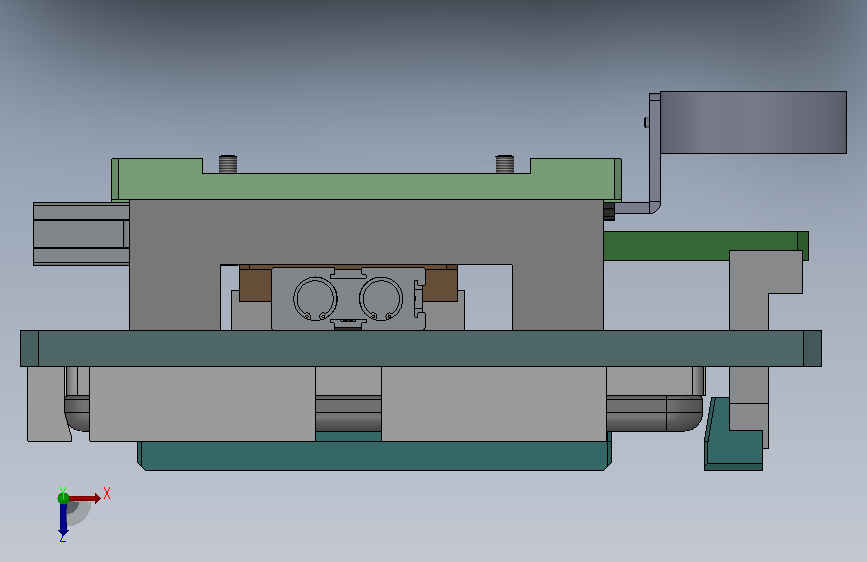Select the teal bottom plate

point(374,455)
